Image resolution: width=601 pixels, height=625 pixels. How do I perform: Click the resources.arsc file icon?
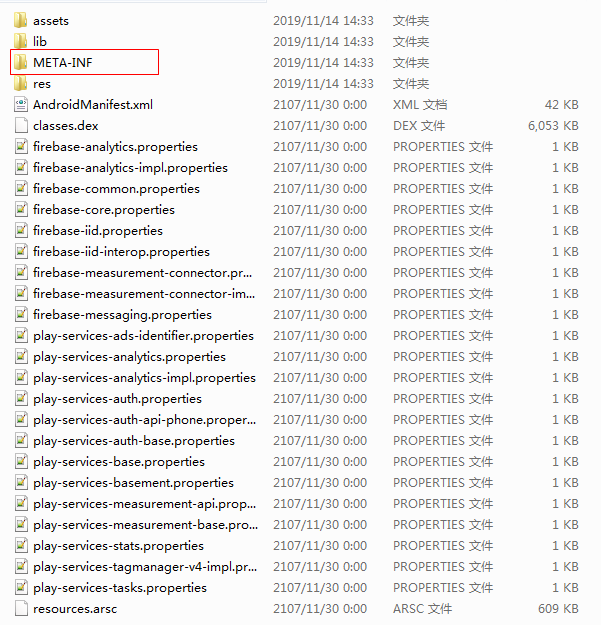point(21,609)
